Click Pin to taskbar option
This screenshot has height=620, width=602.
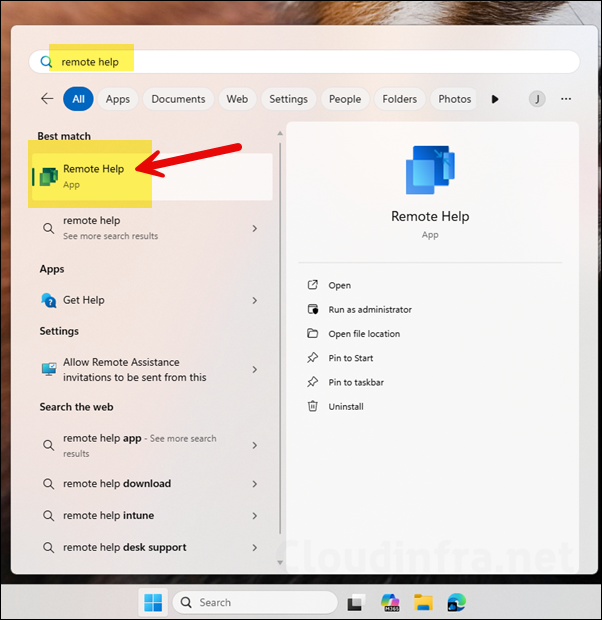[x=355, y=382]
